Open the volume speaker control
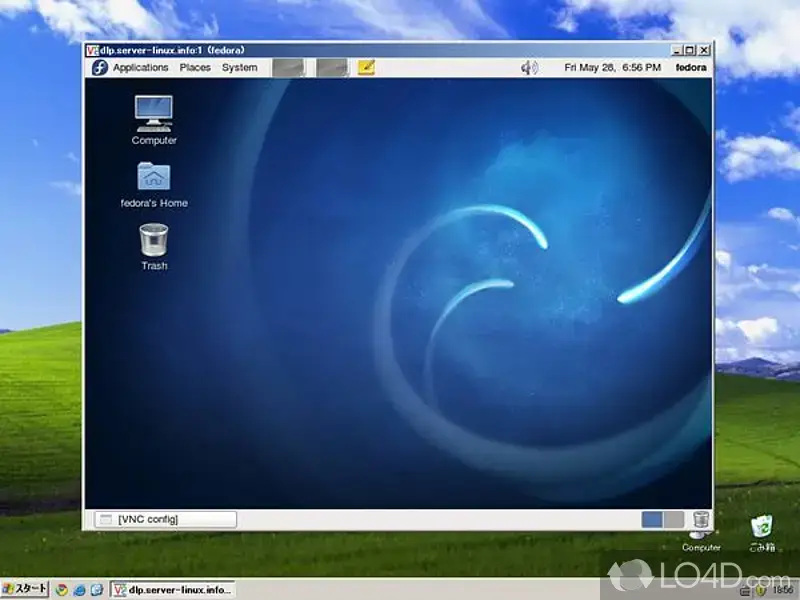The height and width of the screenshot is (600, 800). click(529, 67)
